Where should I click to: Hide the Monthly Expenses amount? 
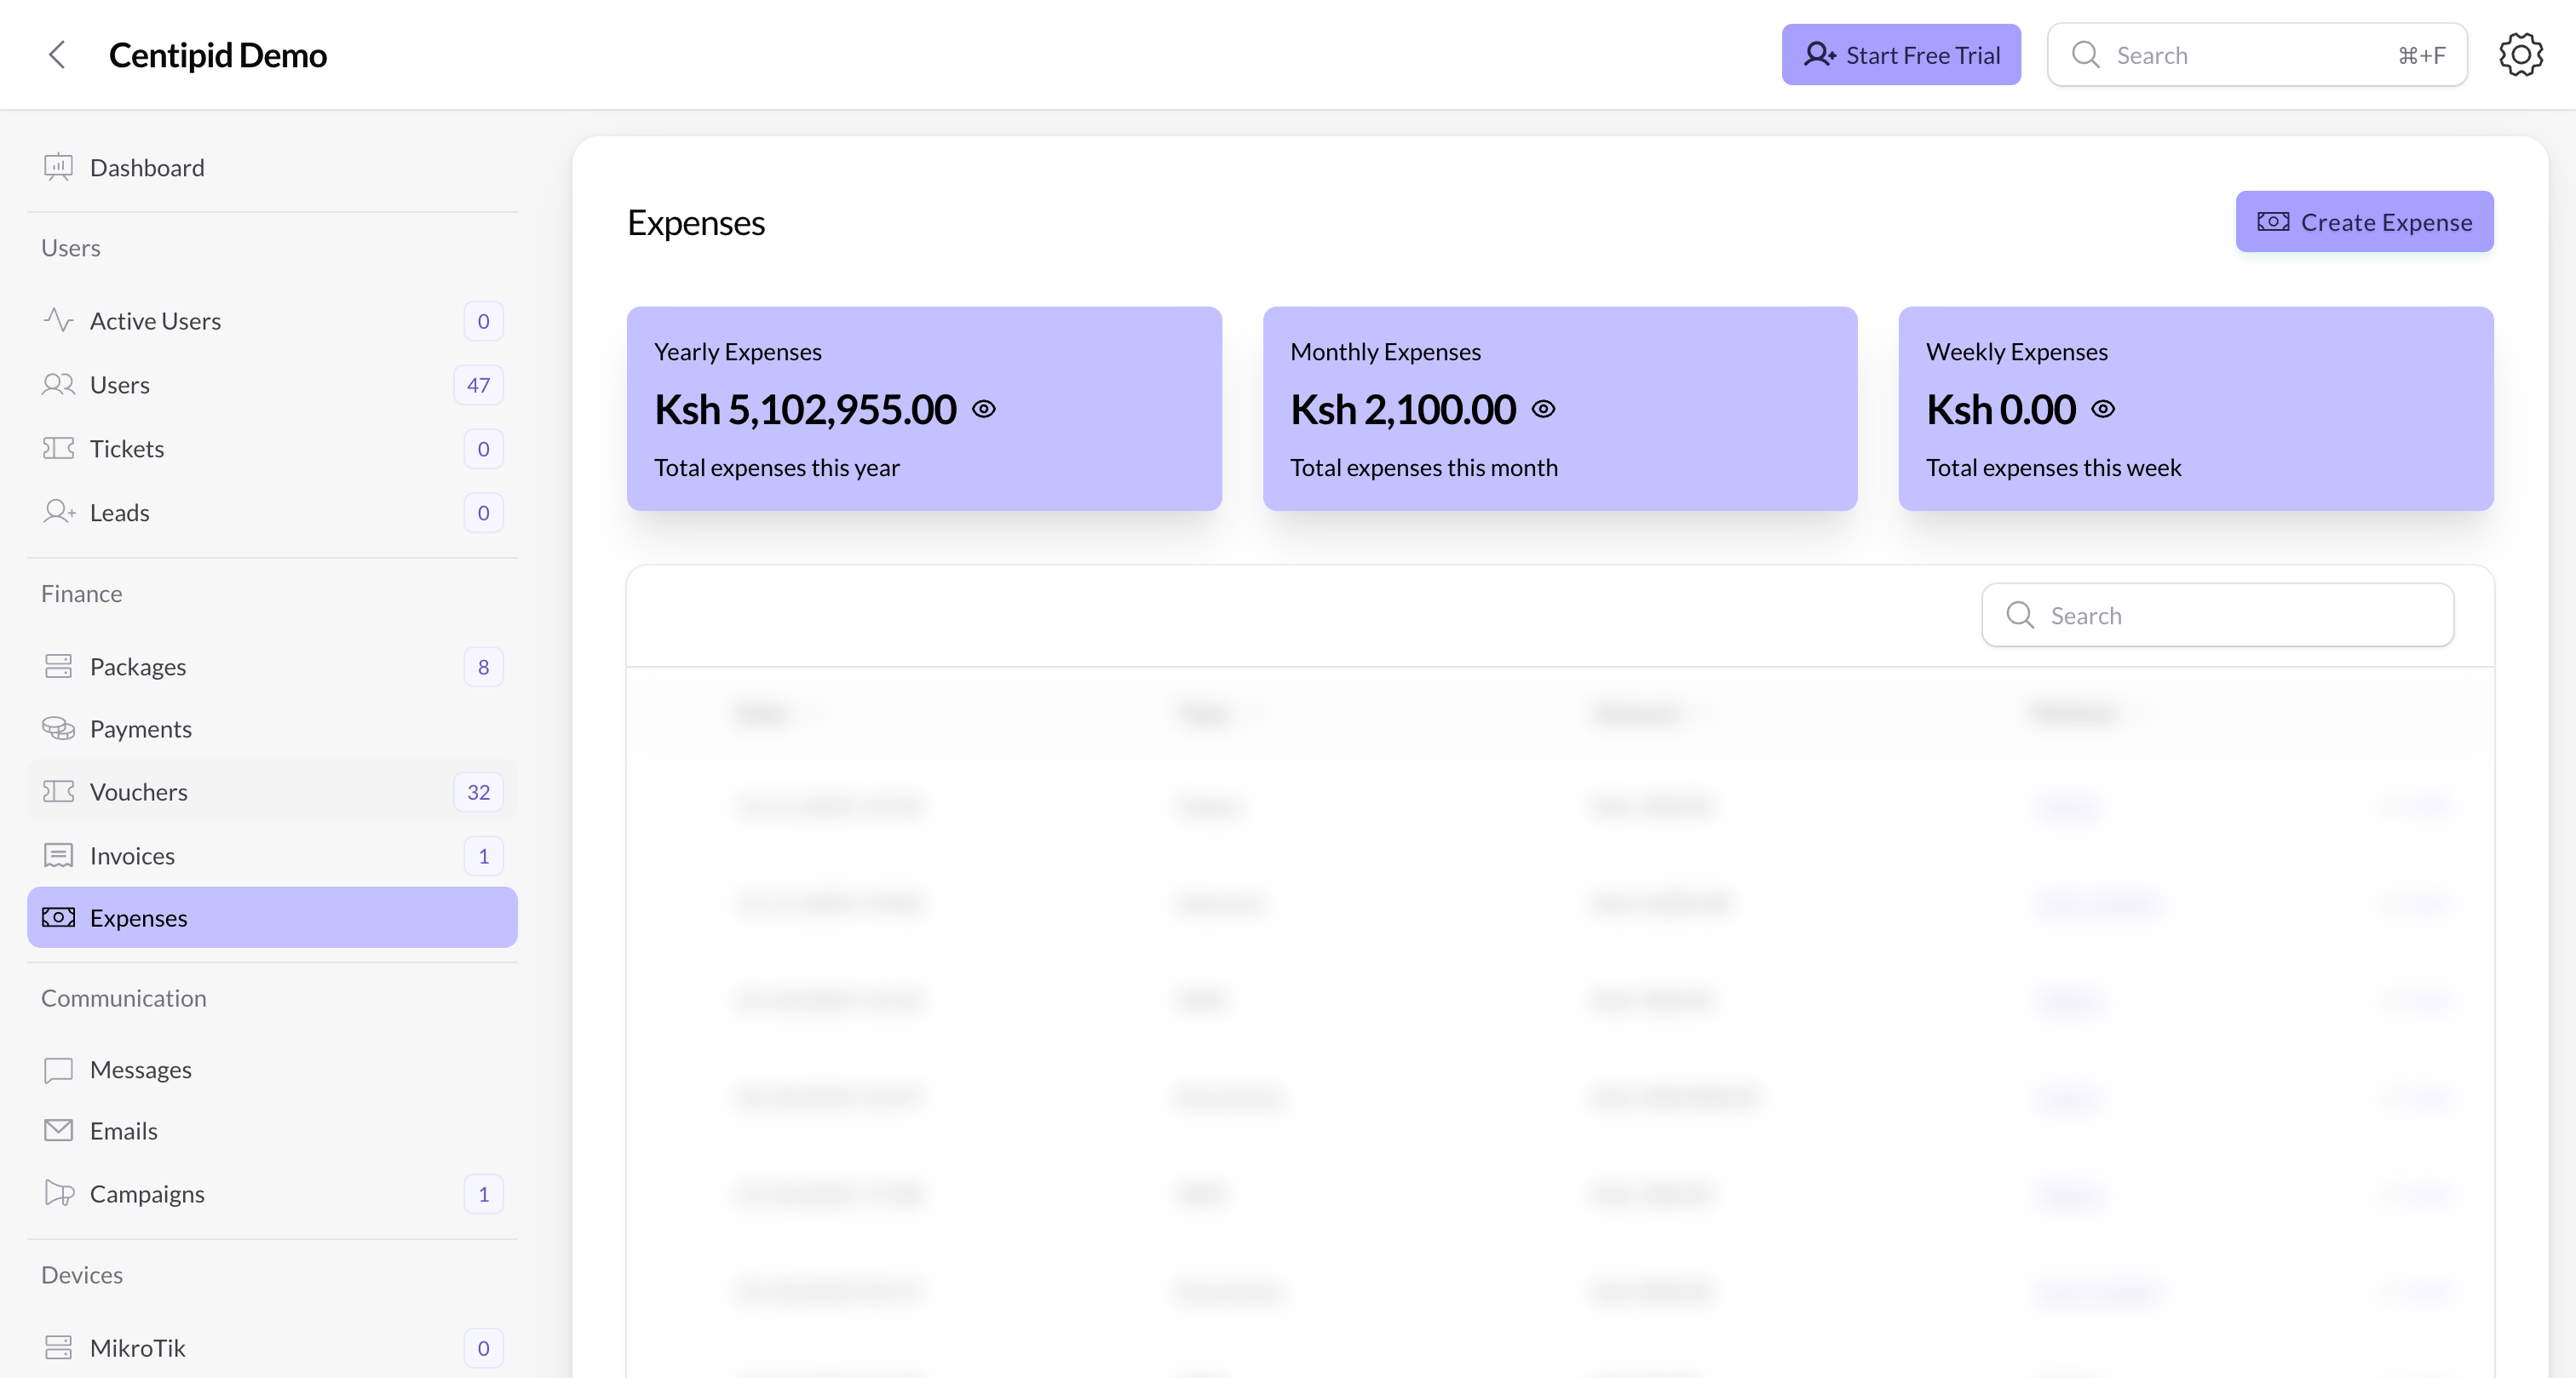(x=1544, y=408)
